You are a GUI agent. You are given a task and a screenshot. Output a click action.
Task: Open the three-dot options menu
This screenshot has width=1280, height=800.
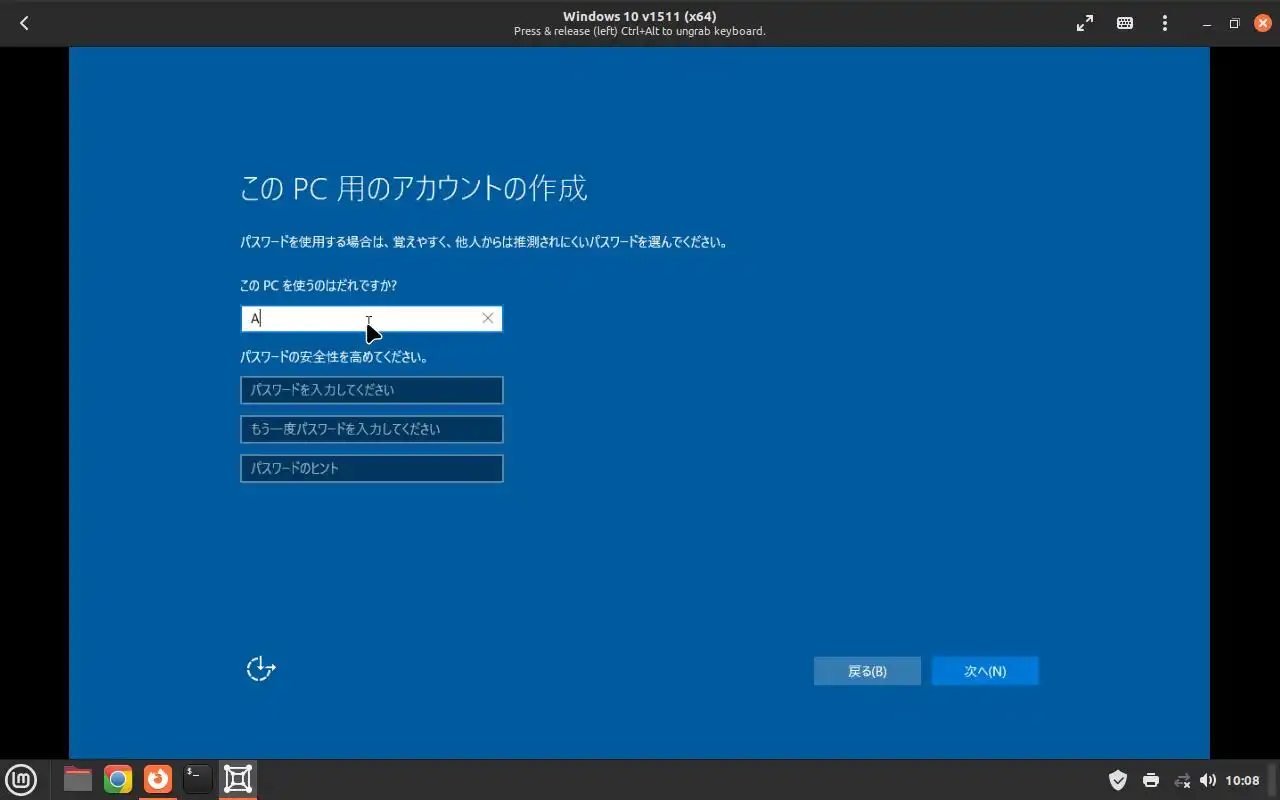coord(1165,23)
